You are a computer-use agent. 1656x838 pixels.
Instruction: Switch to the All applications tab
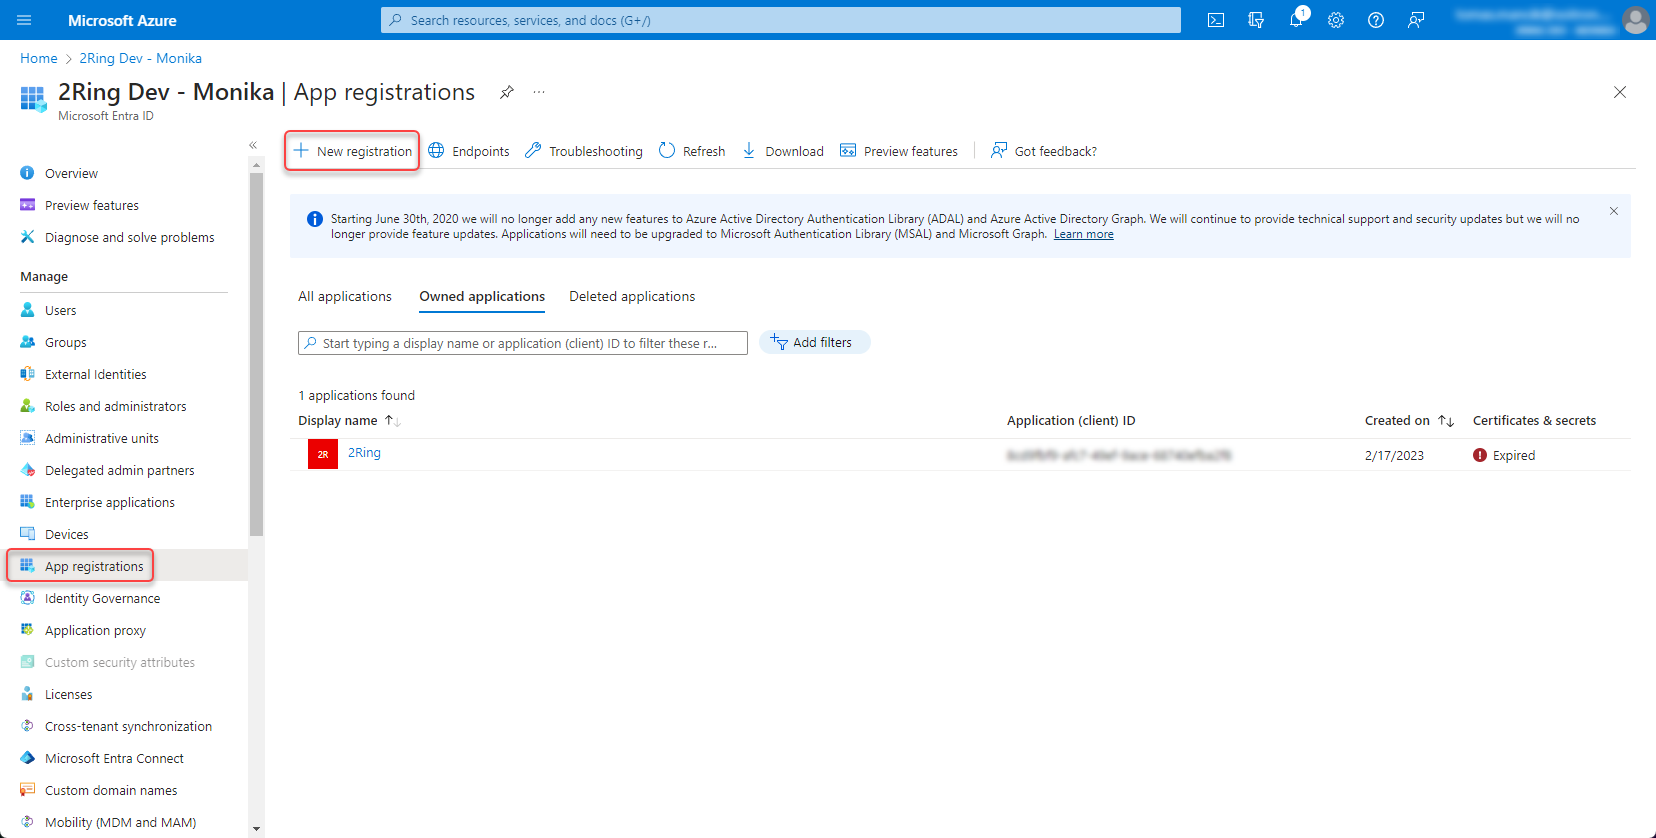coord(345,297)
